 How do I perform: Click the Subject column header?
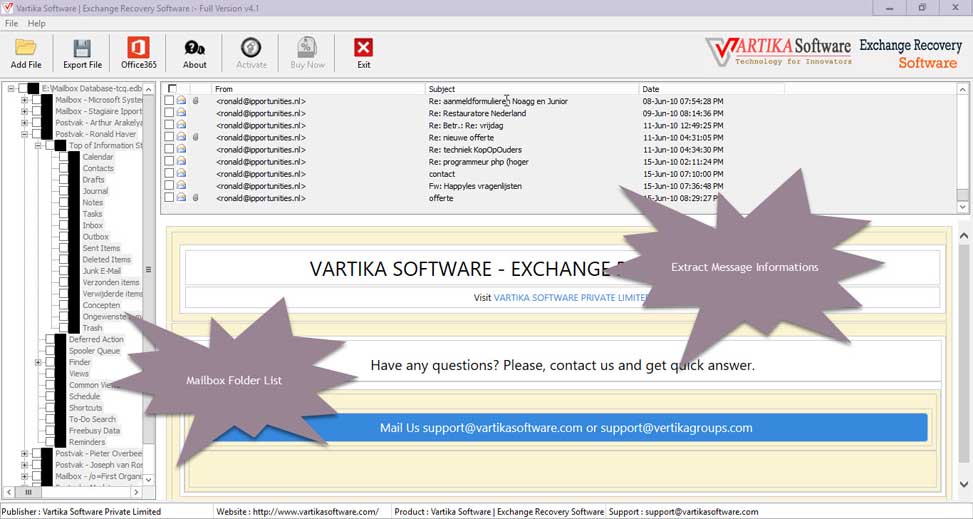coord(532,89)
